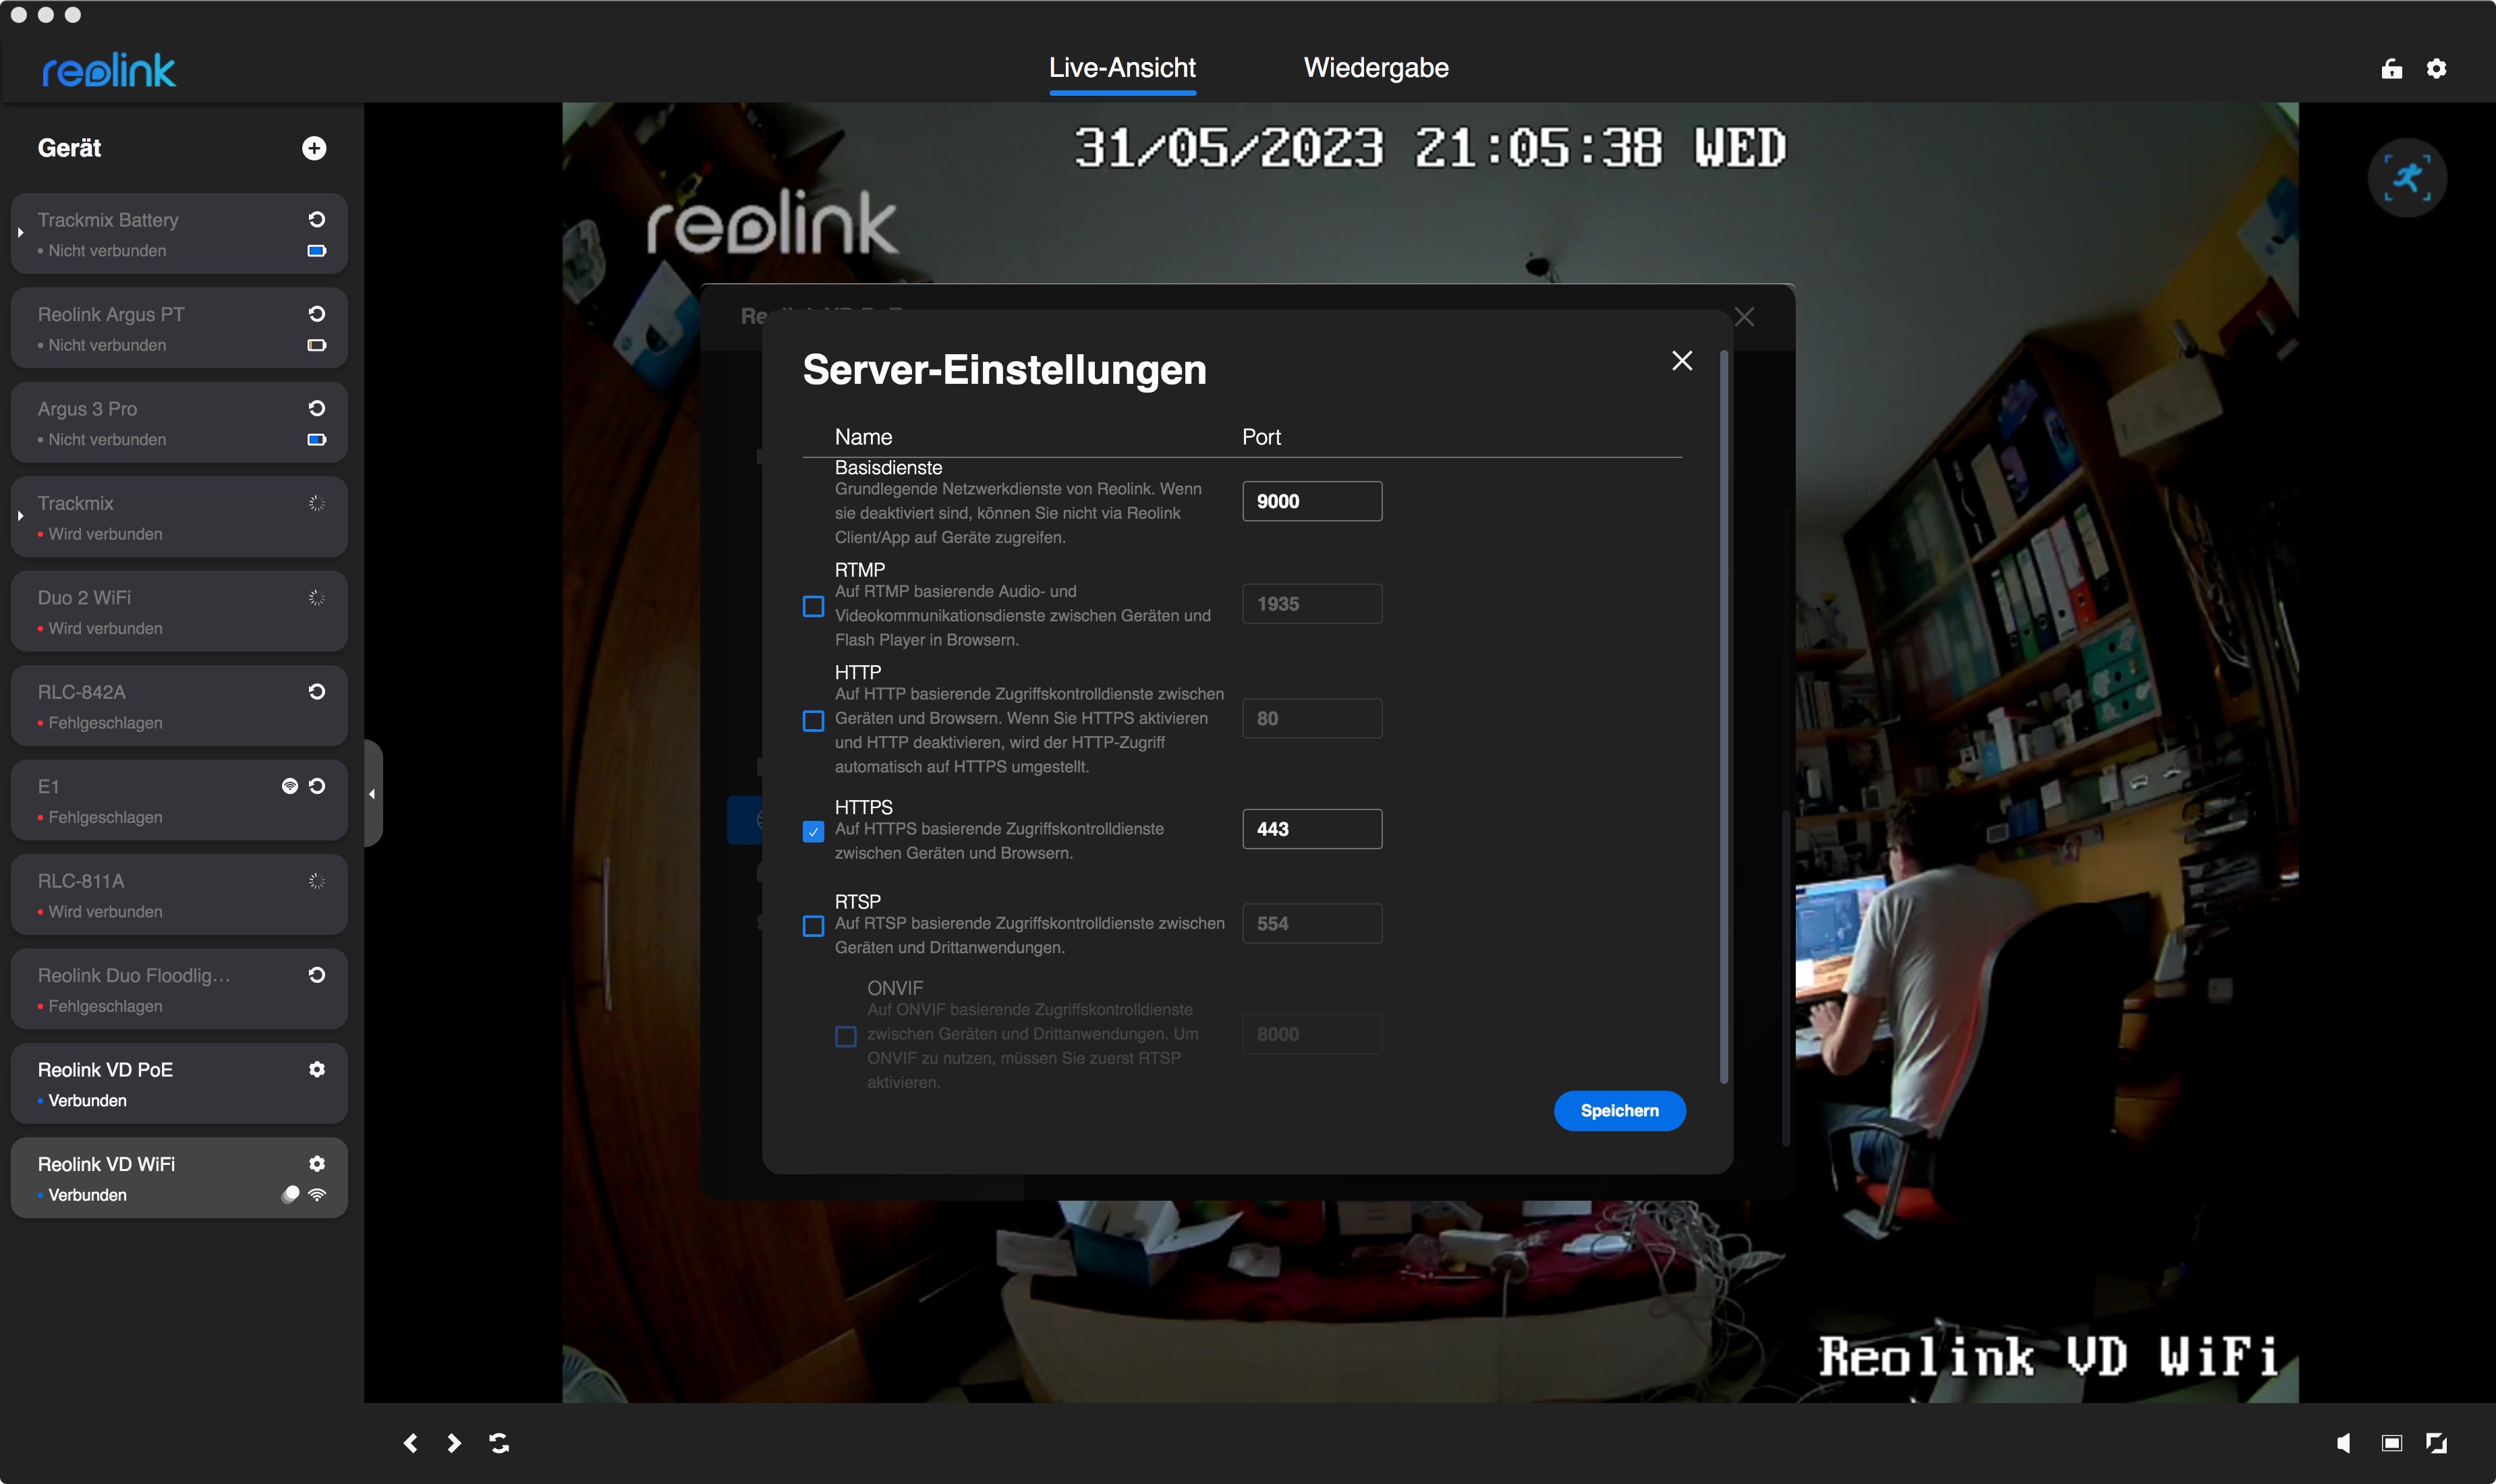Uncheck the HTTPS checkbox

pyautogui.click(x=813, y=831)
